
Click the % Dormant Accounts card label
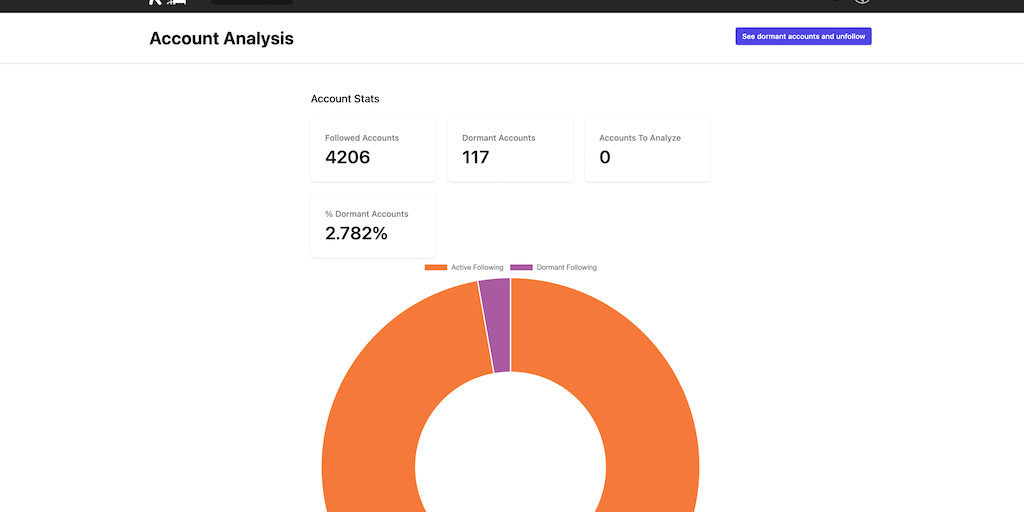tap(366, 214)
